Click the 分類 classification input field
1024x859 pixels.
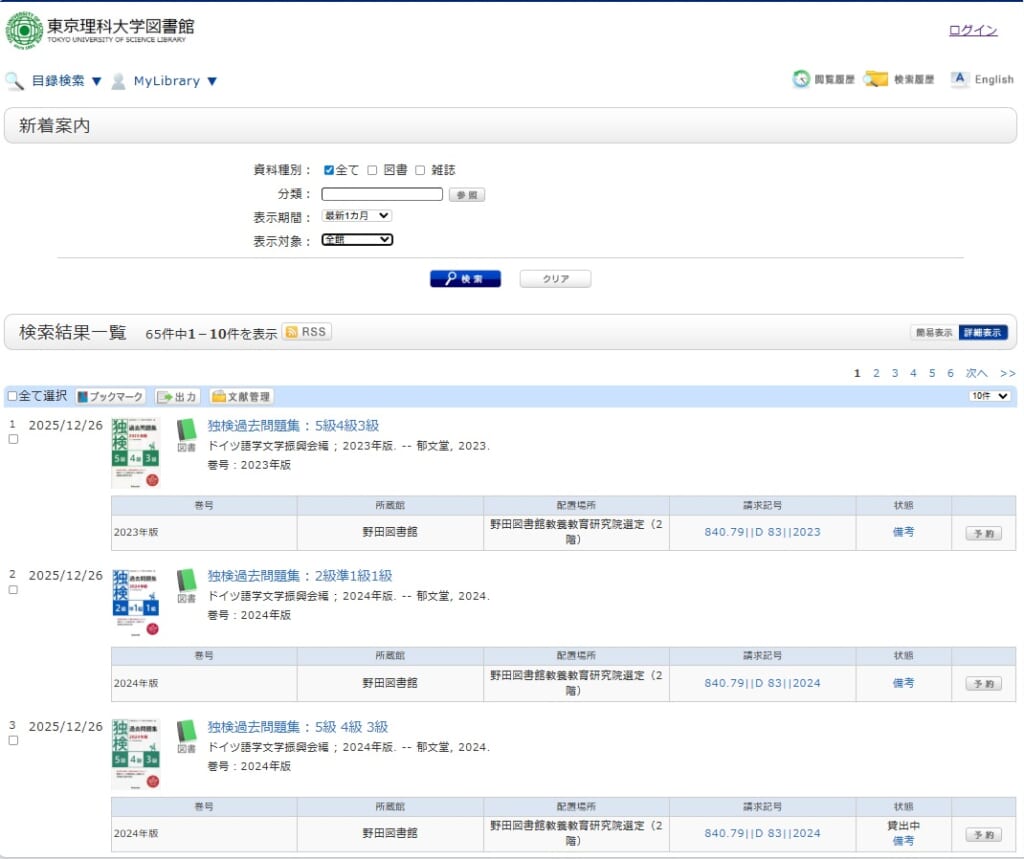tap(381, 194)
